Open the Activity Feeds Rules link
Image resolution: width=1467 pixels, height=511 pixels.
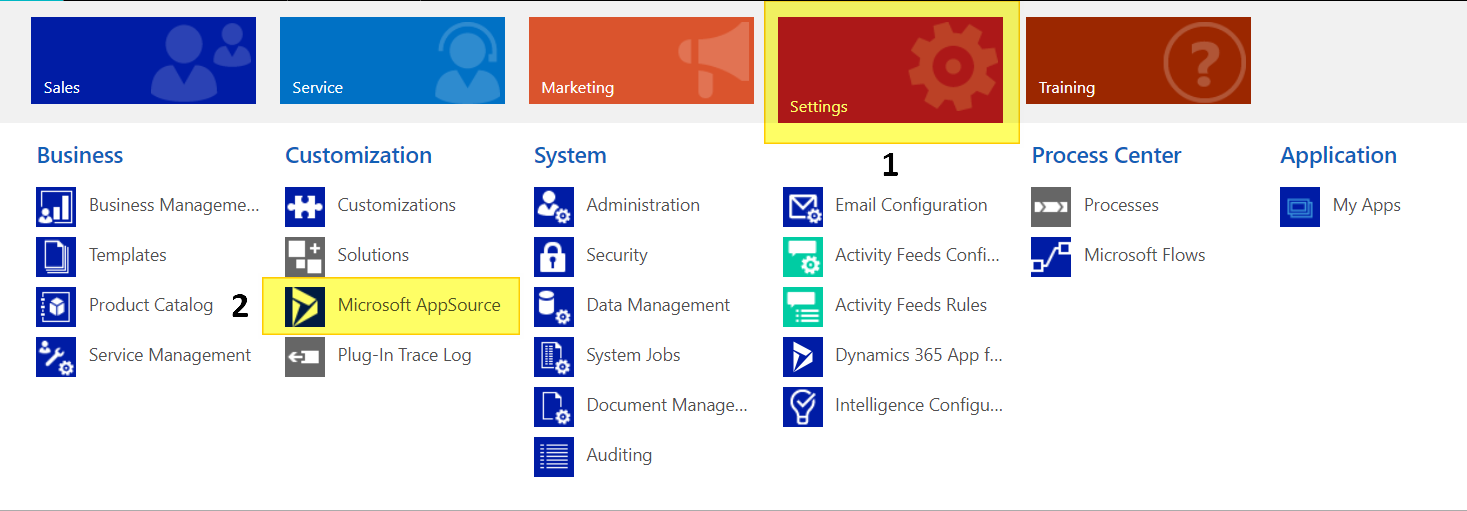tap(911, 305)
